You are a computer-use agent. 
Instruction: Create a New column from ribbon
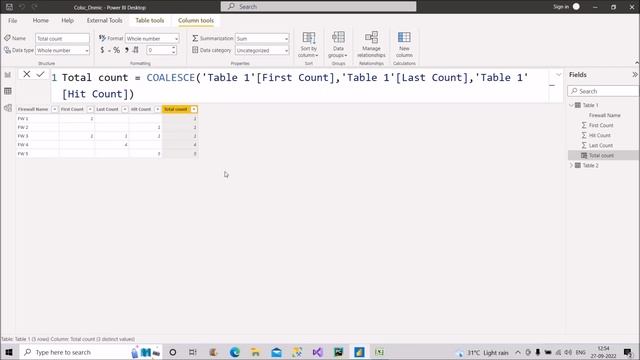(x=404, y=44)
